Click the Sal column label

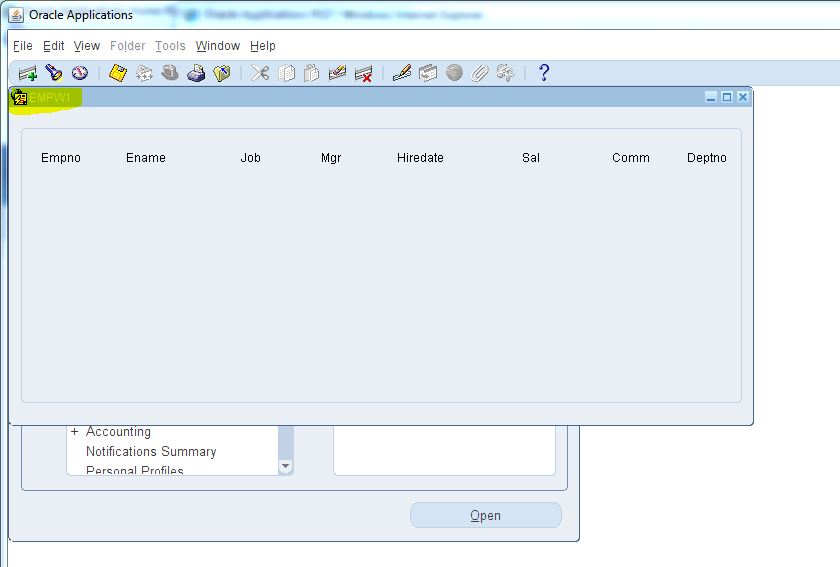531,158
